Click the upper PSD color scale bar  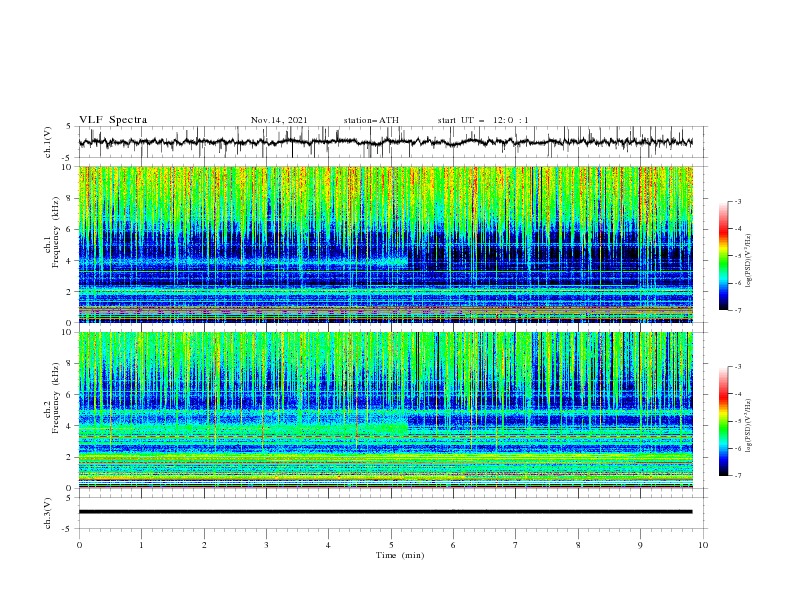723,256
